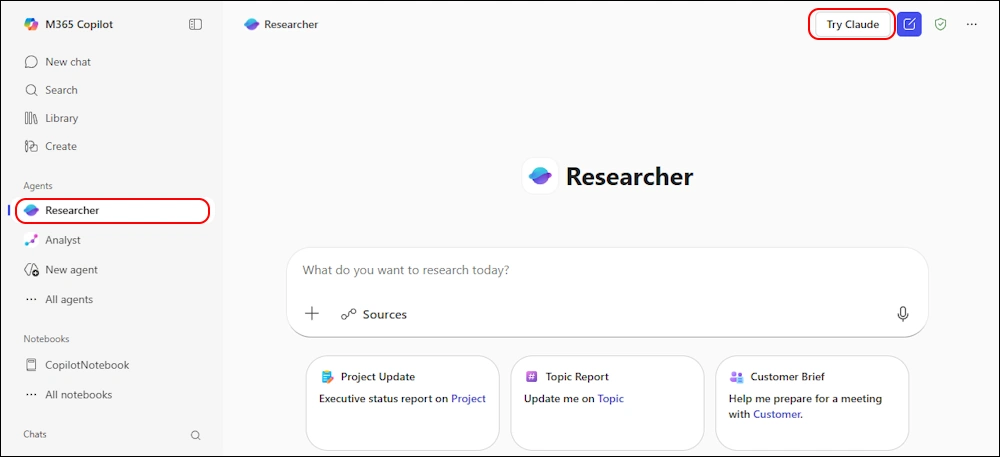The image size is (1000, 457).
Task: Collapse the sidebar panel icon
Action: (196, 24)
